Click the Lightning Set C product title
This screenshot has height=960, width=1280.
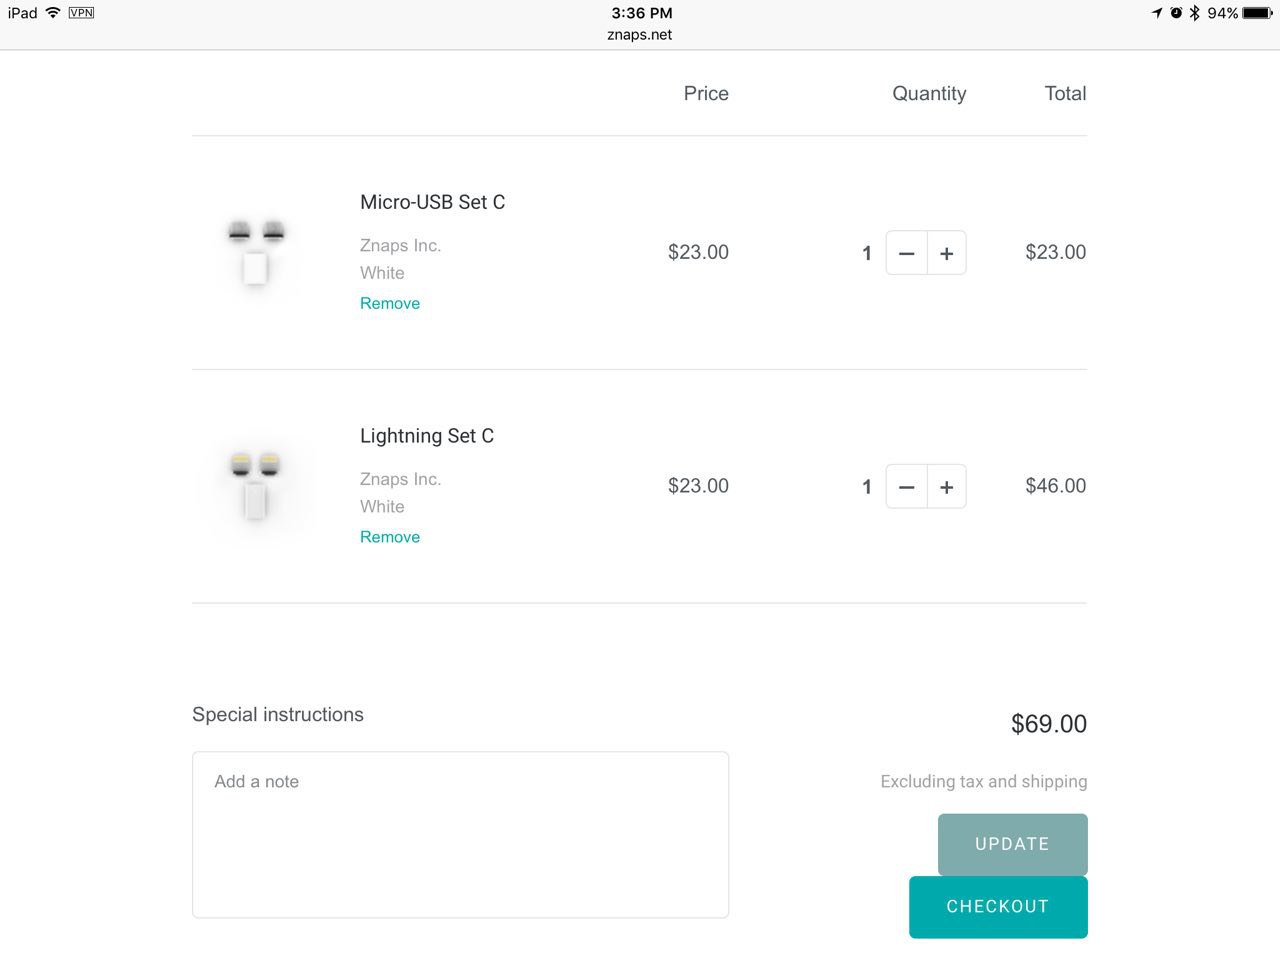[x=427, y=436]
